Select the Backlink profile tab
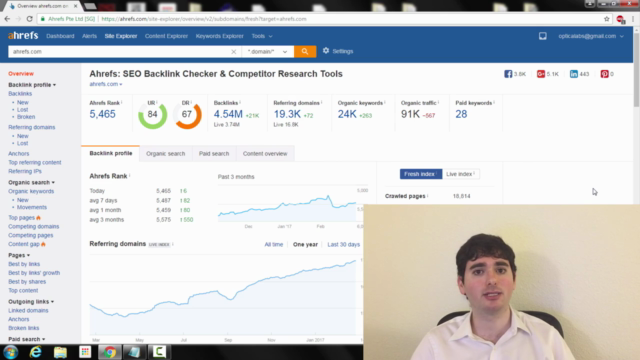640x360 pixels. tap(111, 153)
